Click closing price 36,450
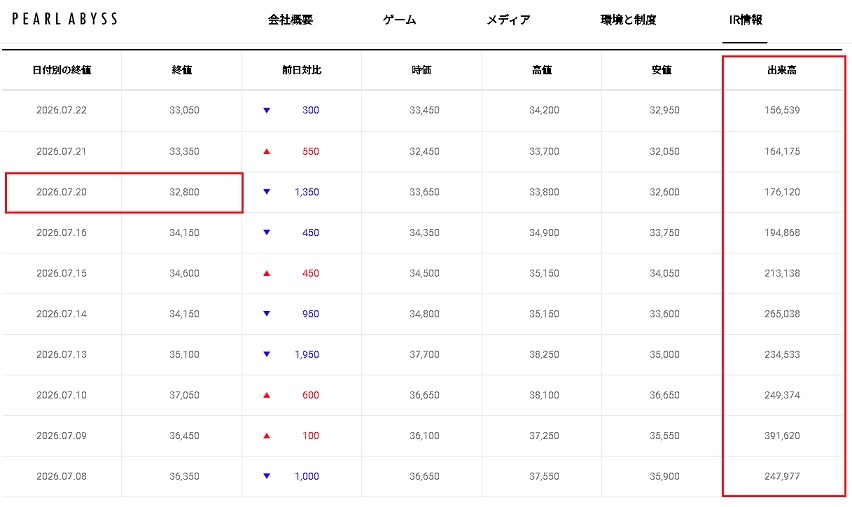Screen dimensions: 852x507 click(184, 436)
